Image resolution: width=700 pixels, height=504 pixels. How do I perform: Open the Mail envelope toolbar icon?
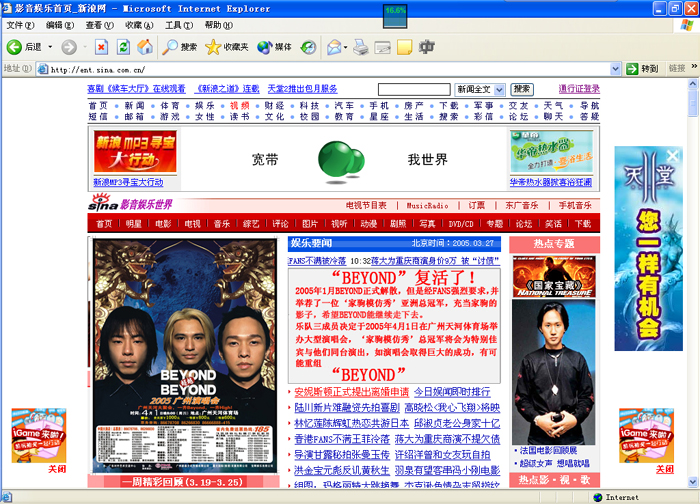(x=333, y=47)
